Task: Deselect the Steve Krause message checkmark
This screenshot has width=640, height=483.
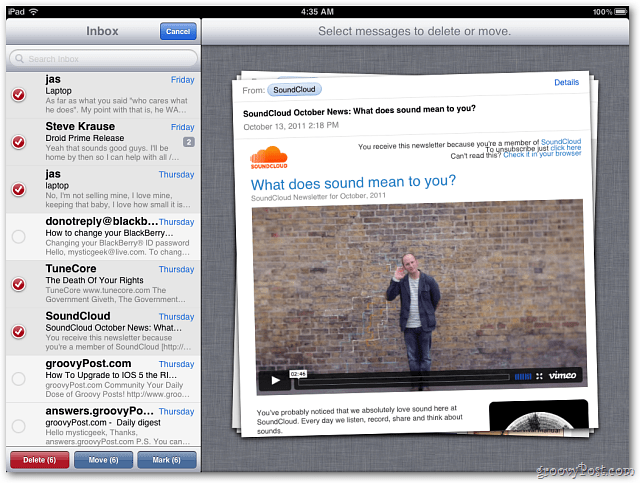Action: coord(18,142)
